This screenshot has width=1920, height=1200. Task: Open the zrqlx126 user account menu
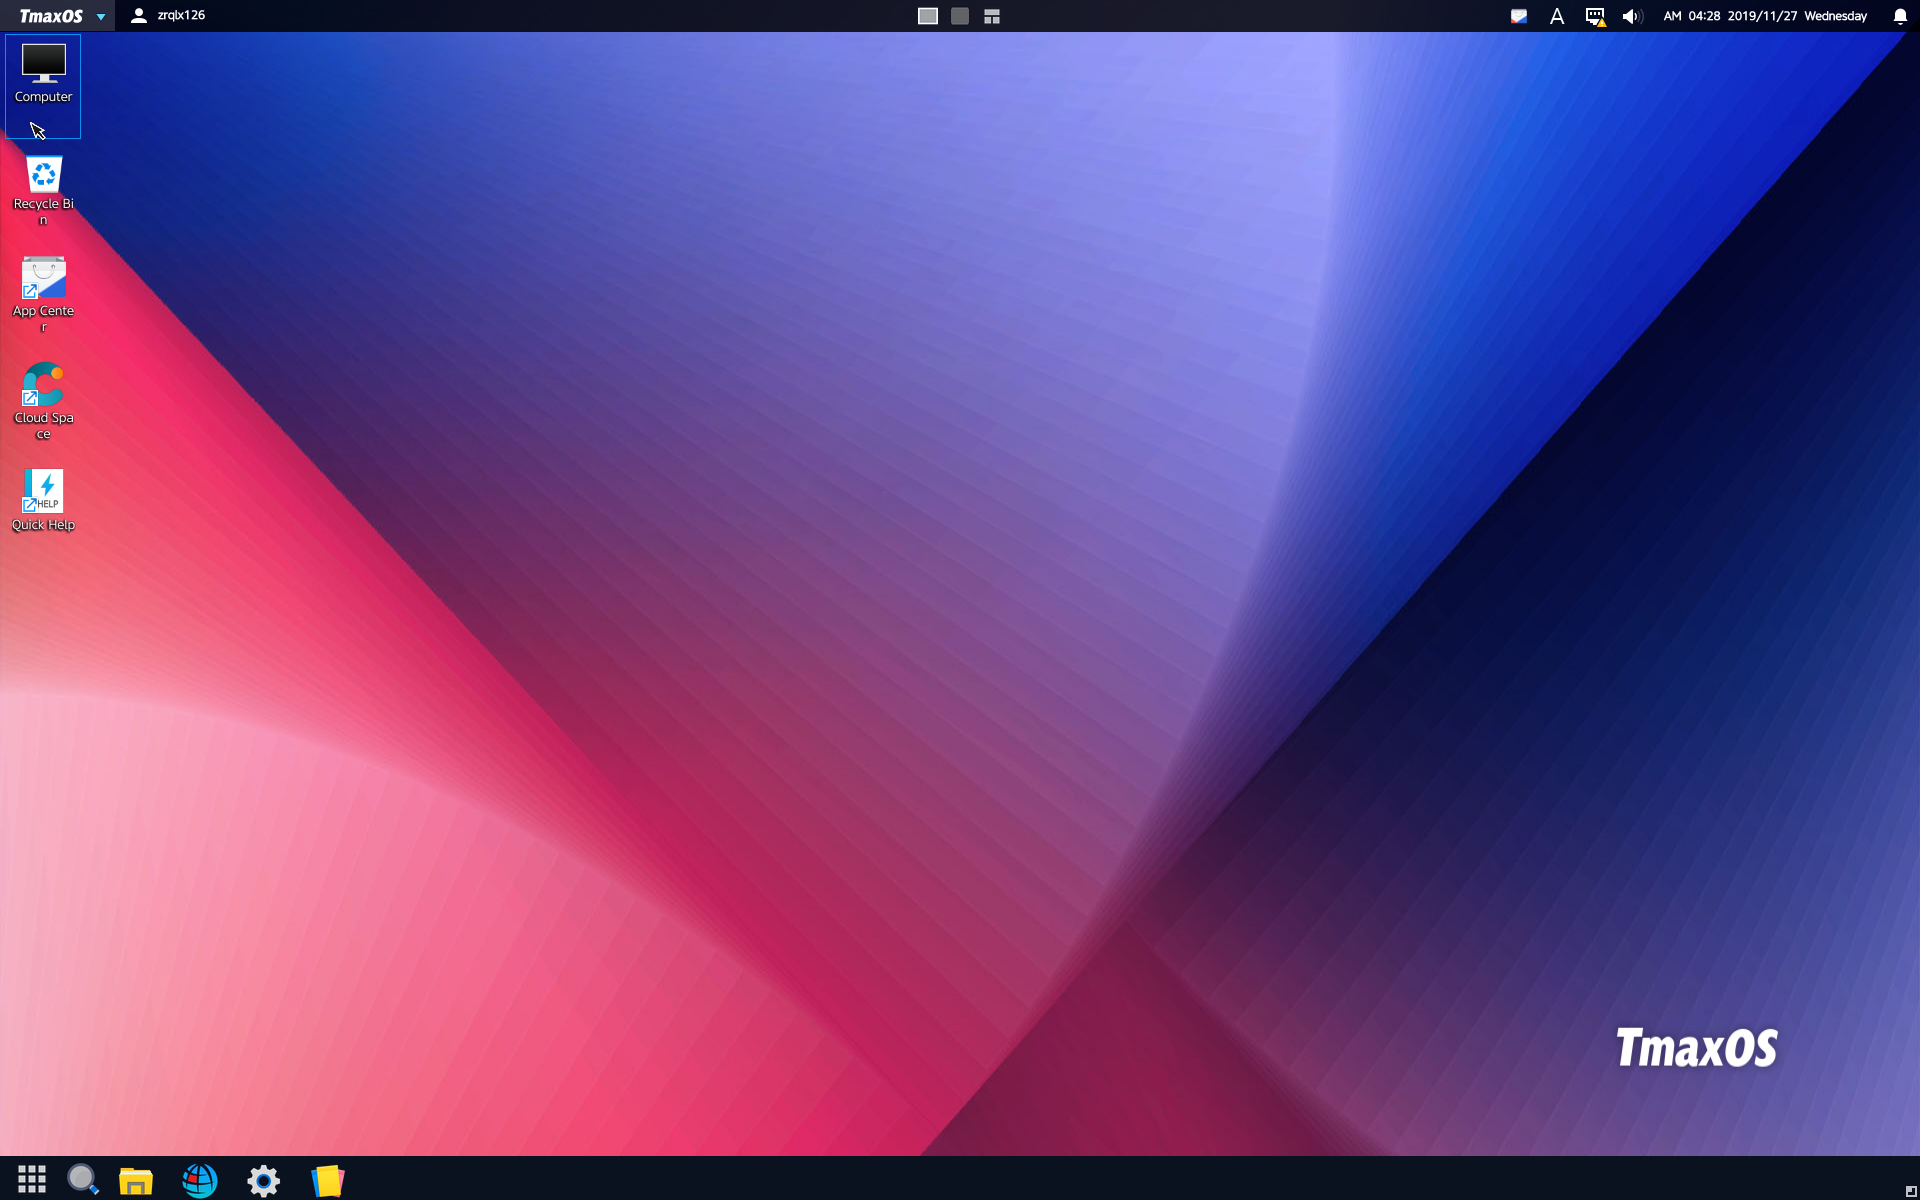168,16
